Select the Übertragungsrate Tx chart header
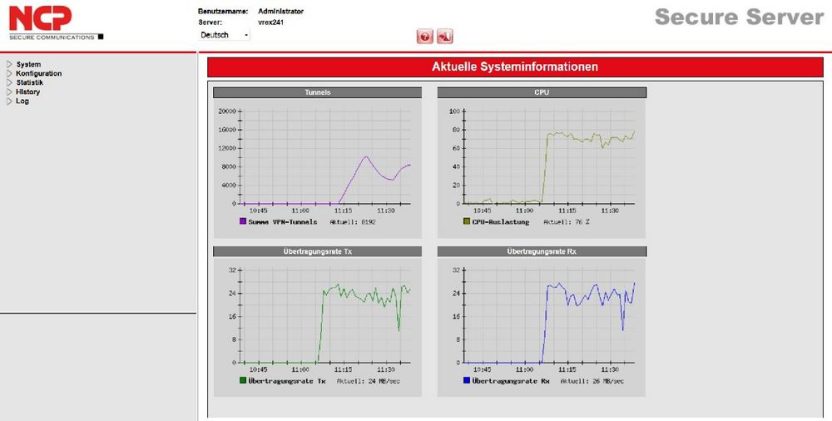This screenshot has height=421, width=832. [317, 251]
